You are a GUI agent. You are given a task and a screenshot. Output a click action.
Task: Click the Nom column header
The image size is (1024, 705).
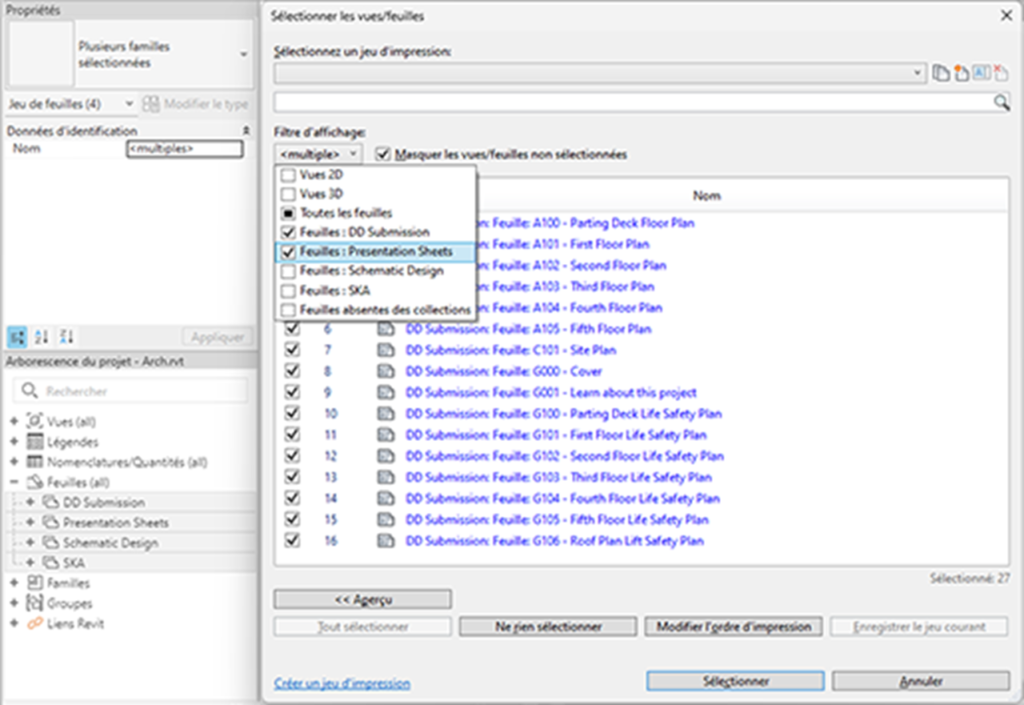tap(706, 196)
